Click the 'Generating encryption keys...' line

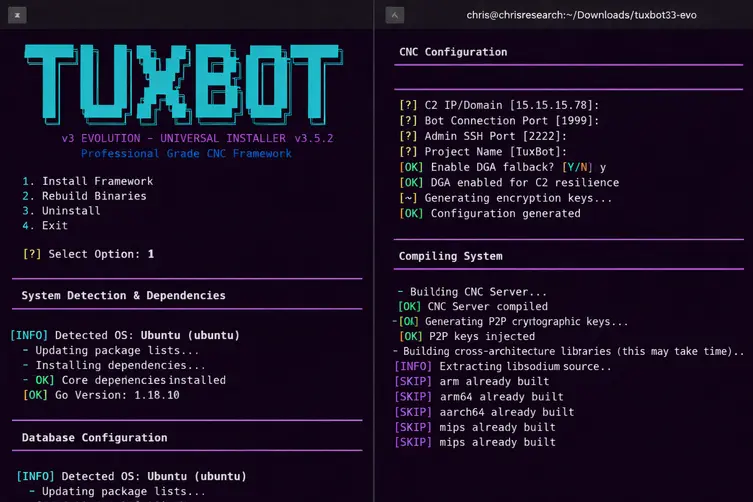[x=506, y=198]
